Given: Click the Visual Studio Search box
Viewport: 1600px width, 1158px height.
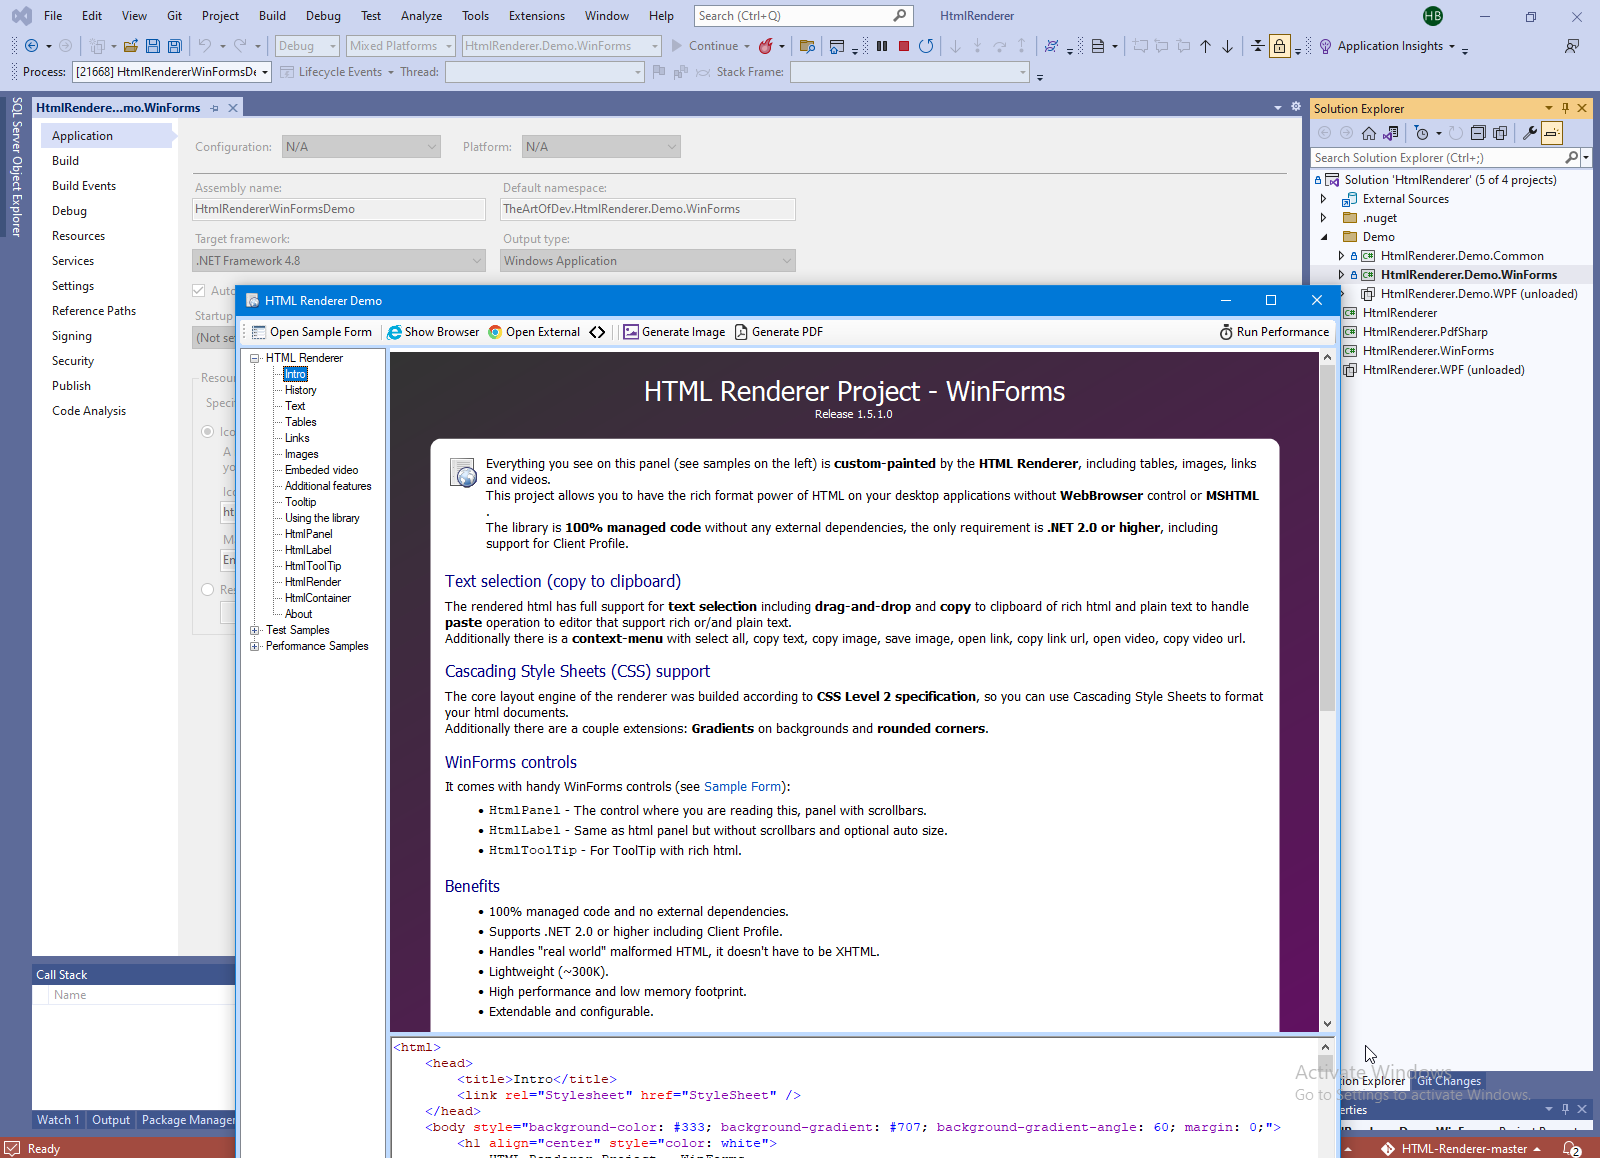Looking at the screenshot, I should pyautogui.click(x=802, y=16).
